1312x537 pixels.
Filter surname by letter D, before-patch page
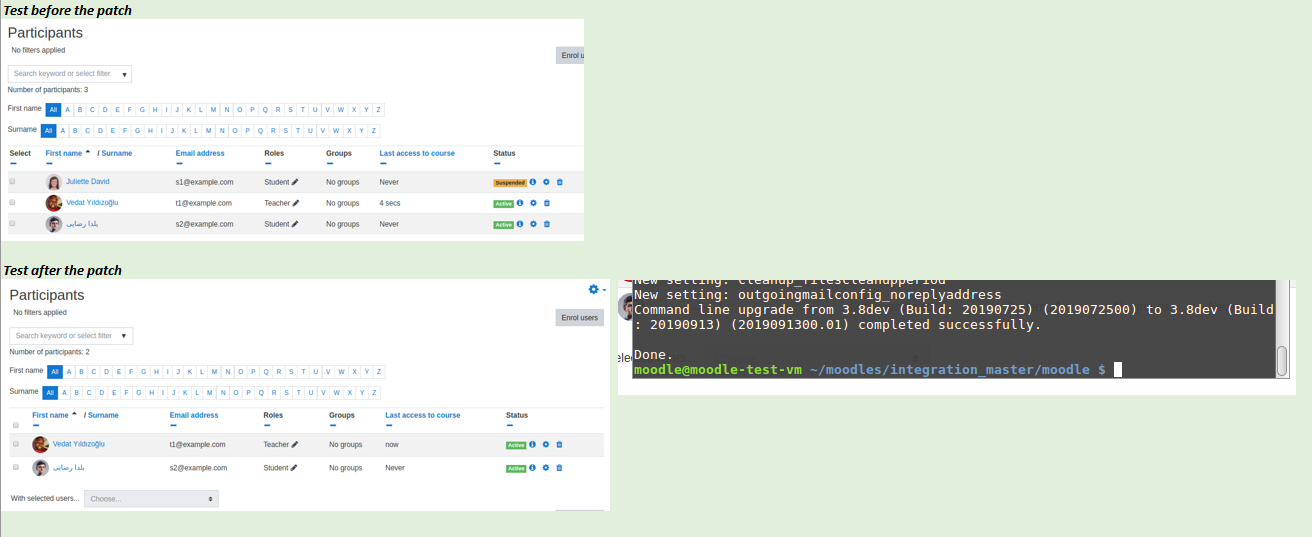pyautogui.click(x=100, y=131)
